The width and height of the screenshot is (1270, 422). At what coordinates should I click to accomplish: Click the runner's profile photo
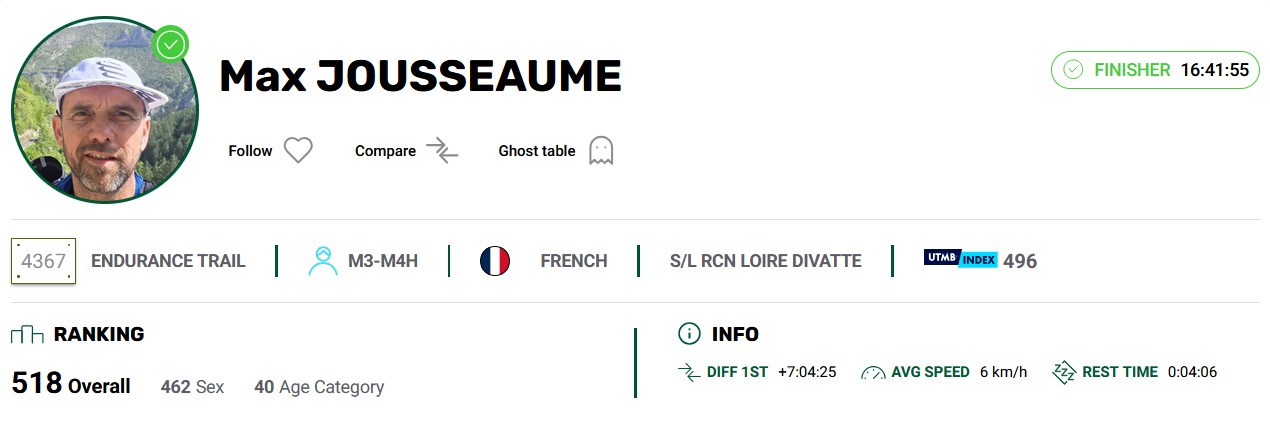[x=105, y=111]
